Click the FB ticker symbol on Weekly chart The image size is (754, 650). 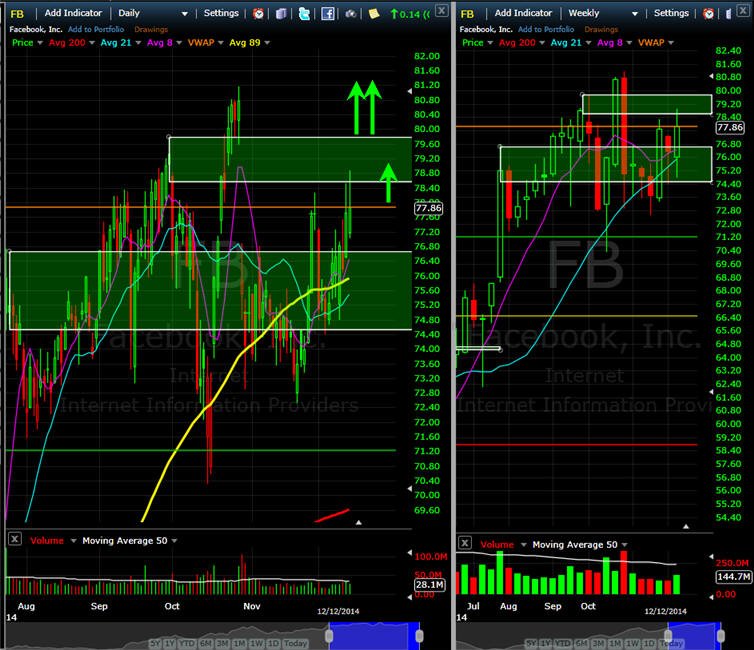tap(467, 14)
